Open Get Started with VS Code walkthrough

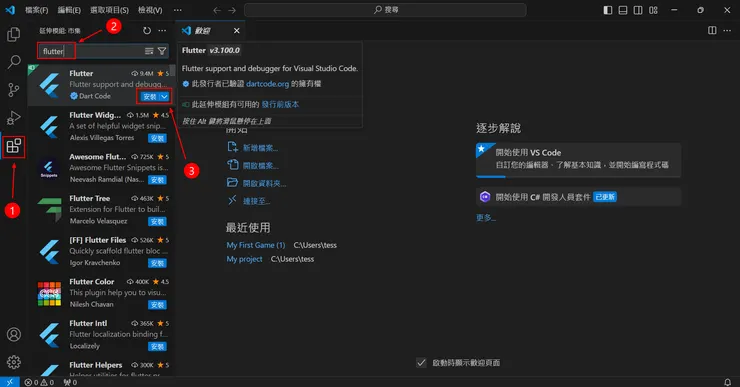pyautogui.click(x=578, y=160)
